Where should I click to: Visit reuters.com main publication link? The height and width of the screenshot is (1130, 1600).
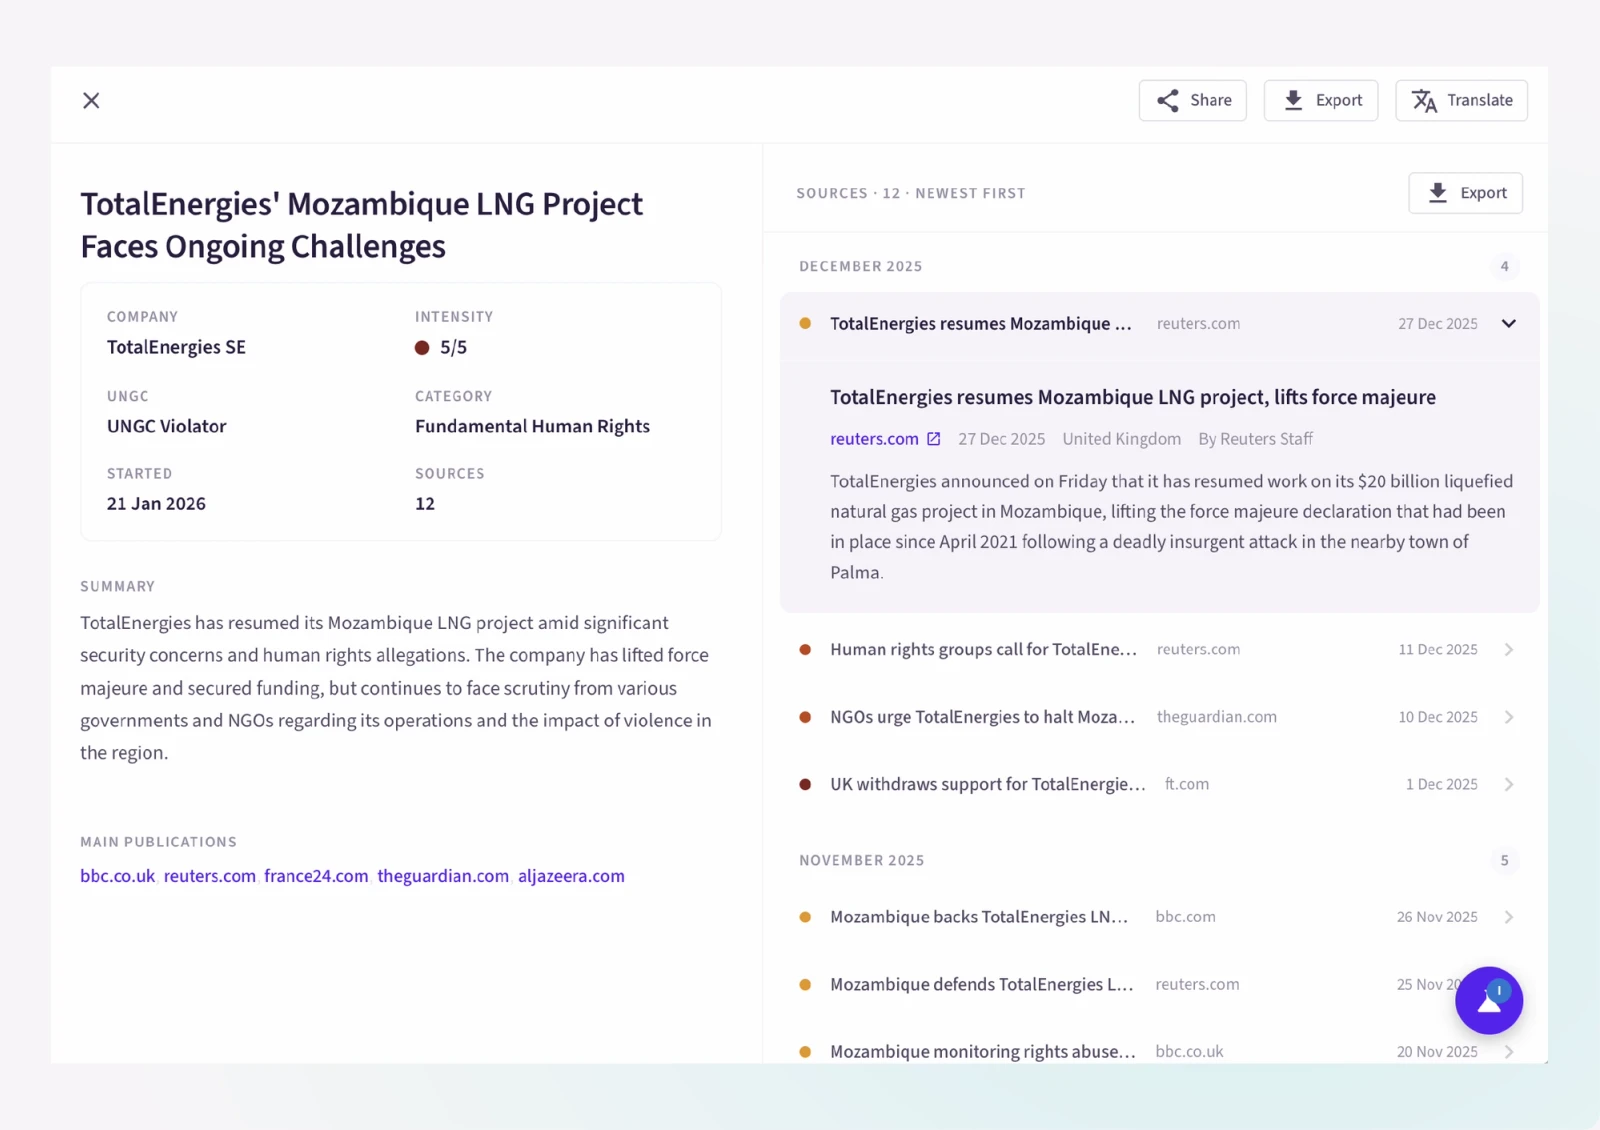pyautogui.click(x=209, y=876)
